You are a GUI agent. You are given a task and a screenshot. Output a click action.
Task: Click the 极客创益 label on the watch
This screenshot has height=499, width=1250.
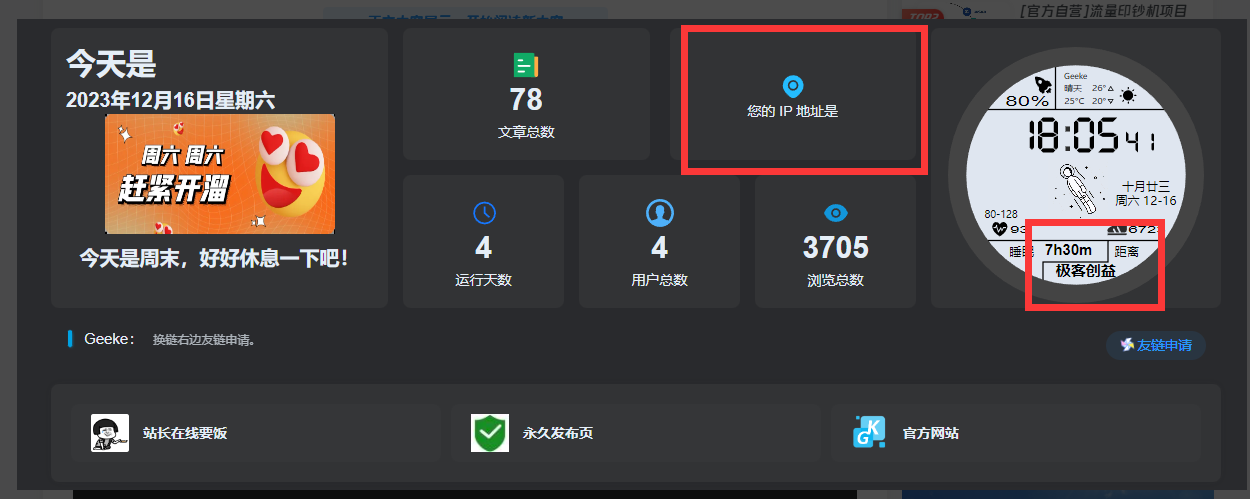[1085, 271]
